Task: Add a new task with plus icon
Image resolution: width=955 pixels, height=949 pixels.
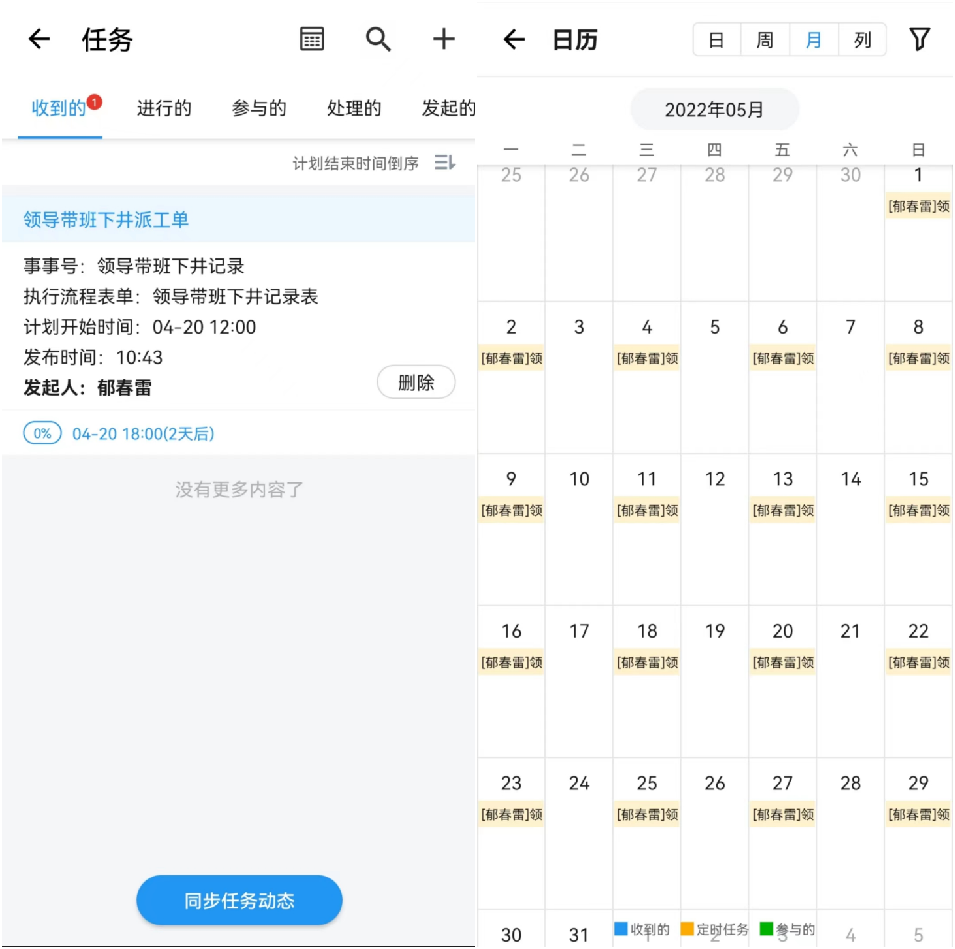Action: [443, 40]
